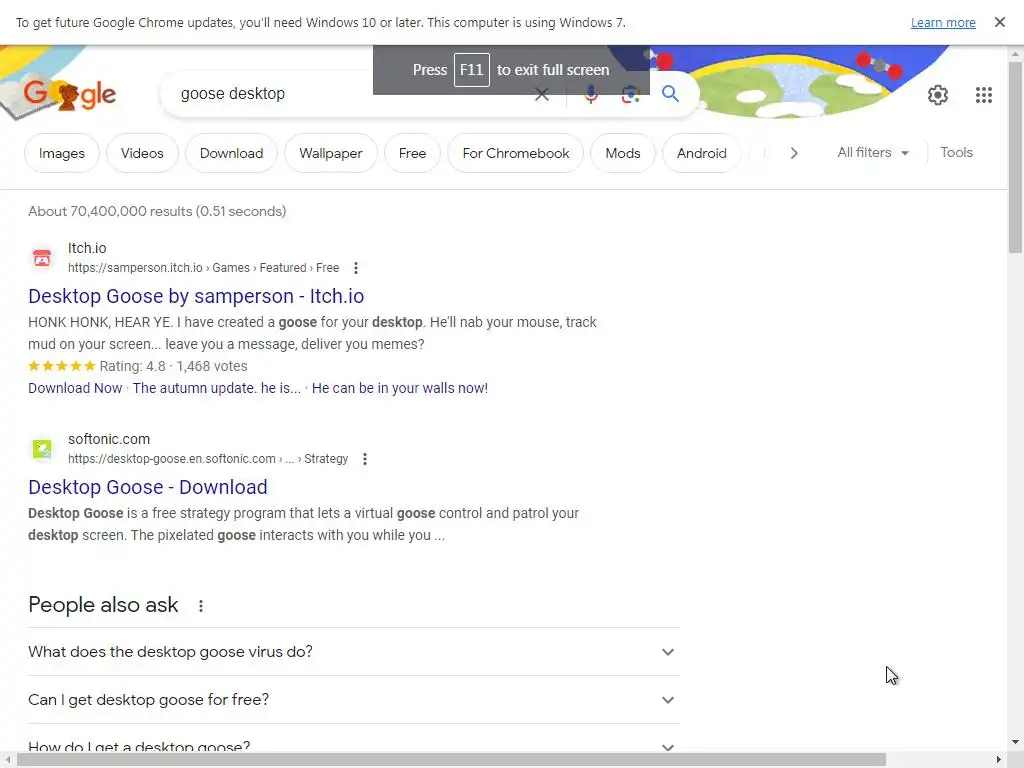
Task: Open the Tools button
Action: [956, 153]
